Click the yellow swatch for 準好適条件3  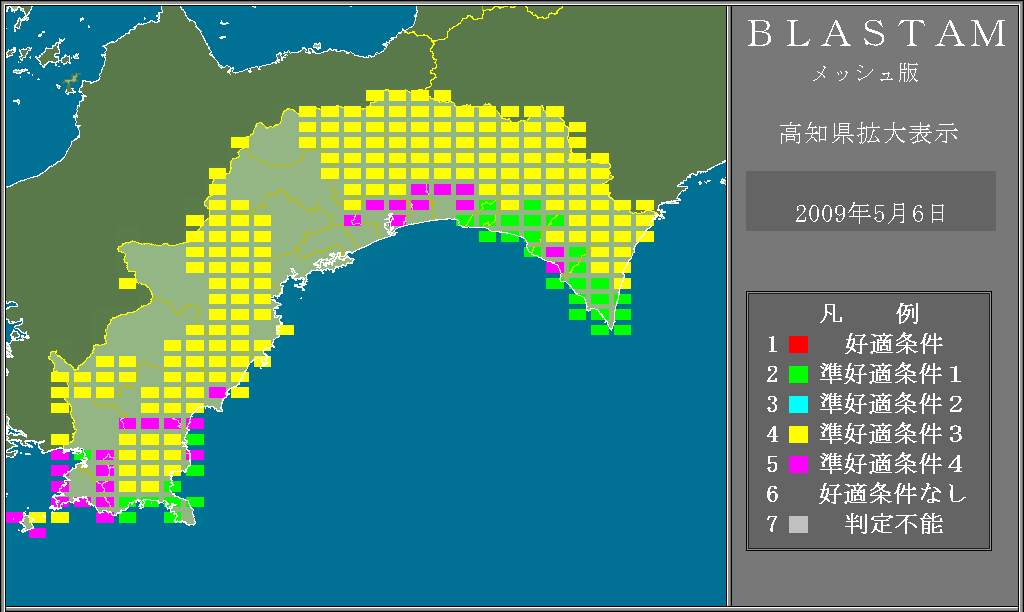coord(798,434)
